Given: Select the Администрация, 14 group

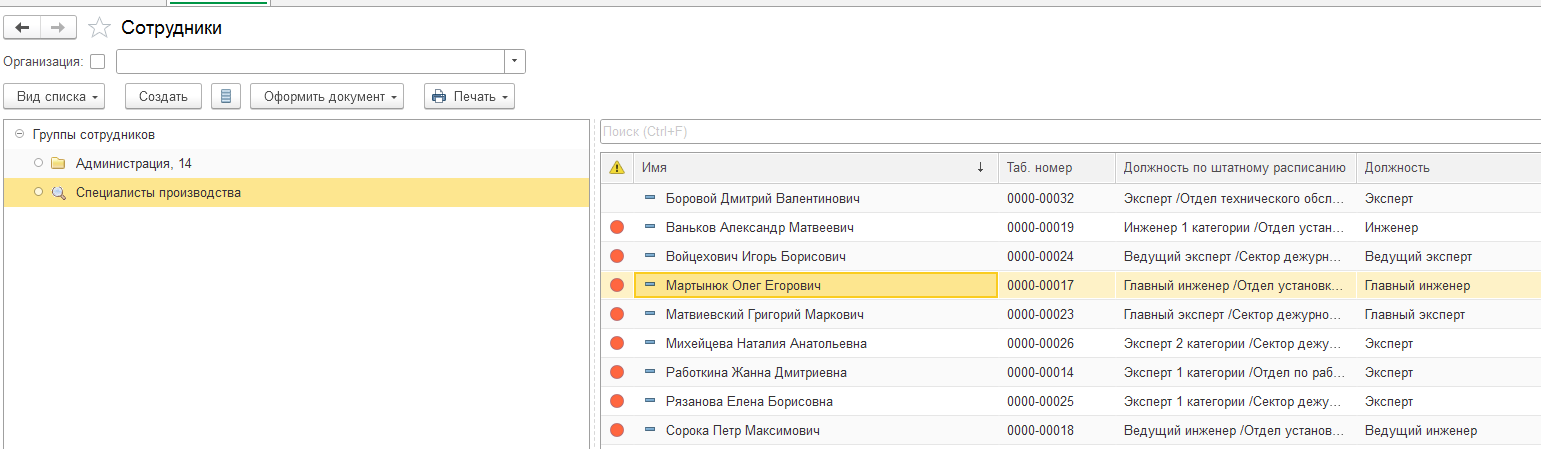Looking at the screenshot, I should 134,163.
